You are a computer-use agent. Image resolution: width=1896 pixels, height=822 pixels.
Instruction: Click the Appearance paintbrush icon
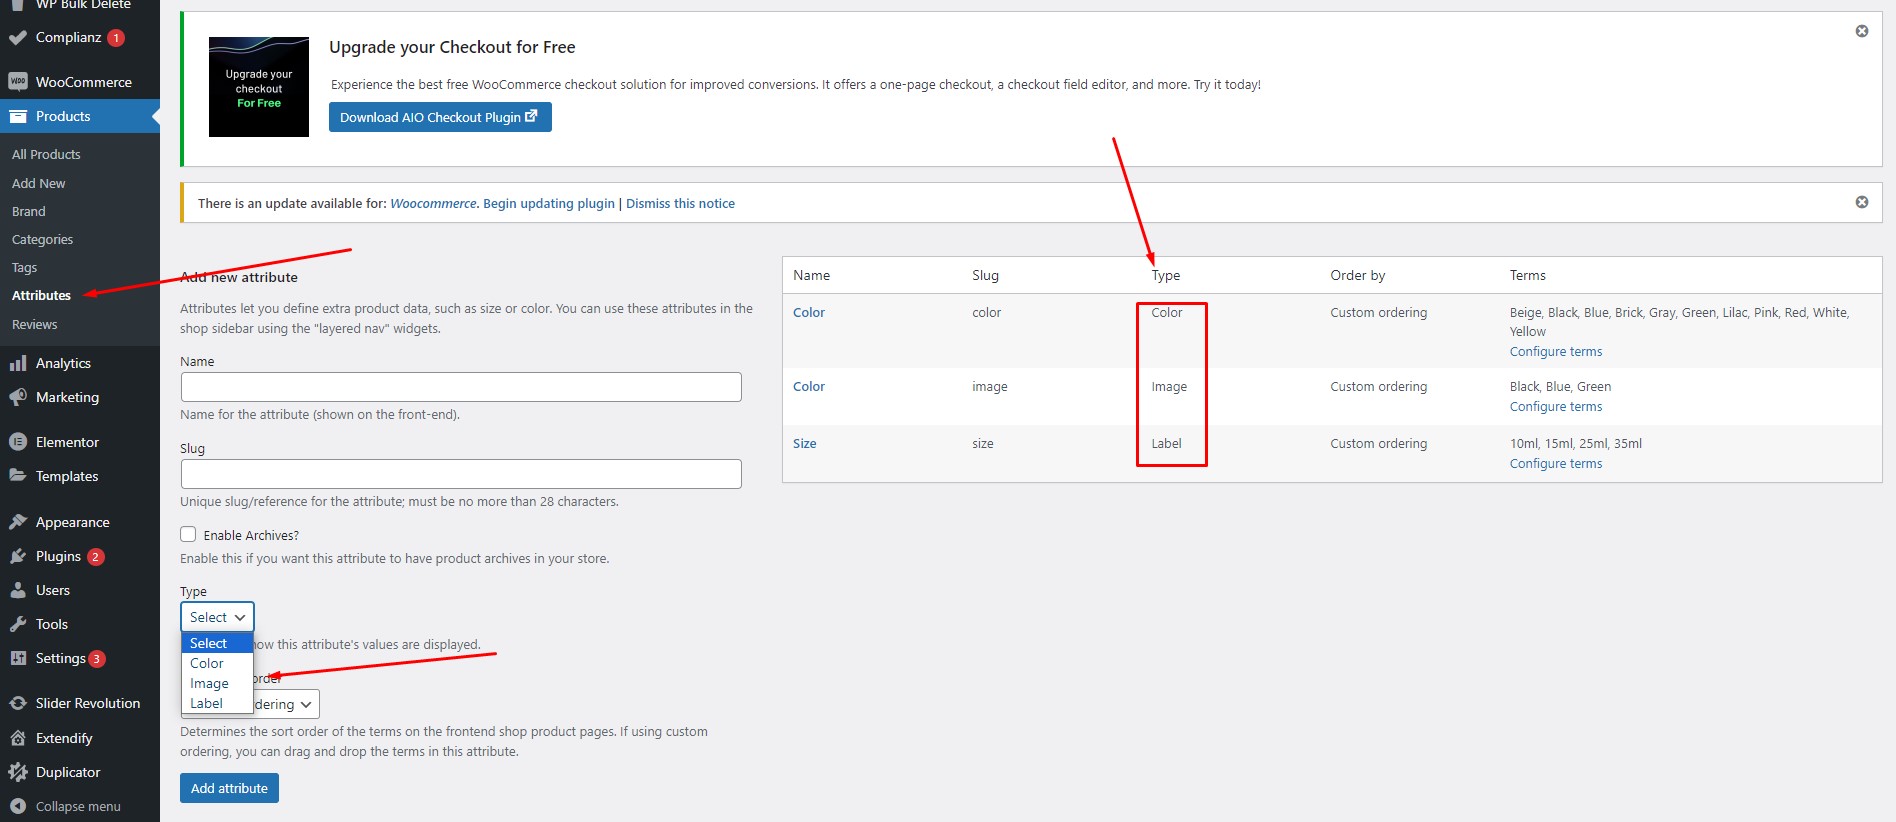17,522
